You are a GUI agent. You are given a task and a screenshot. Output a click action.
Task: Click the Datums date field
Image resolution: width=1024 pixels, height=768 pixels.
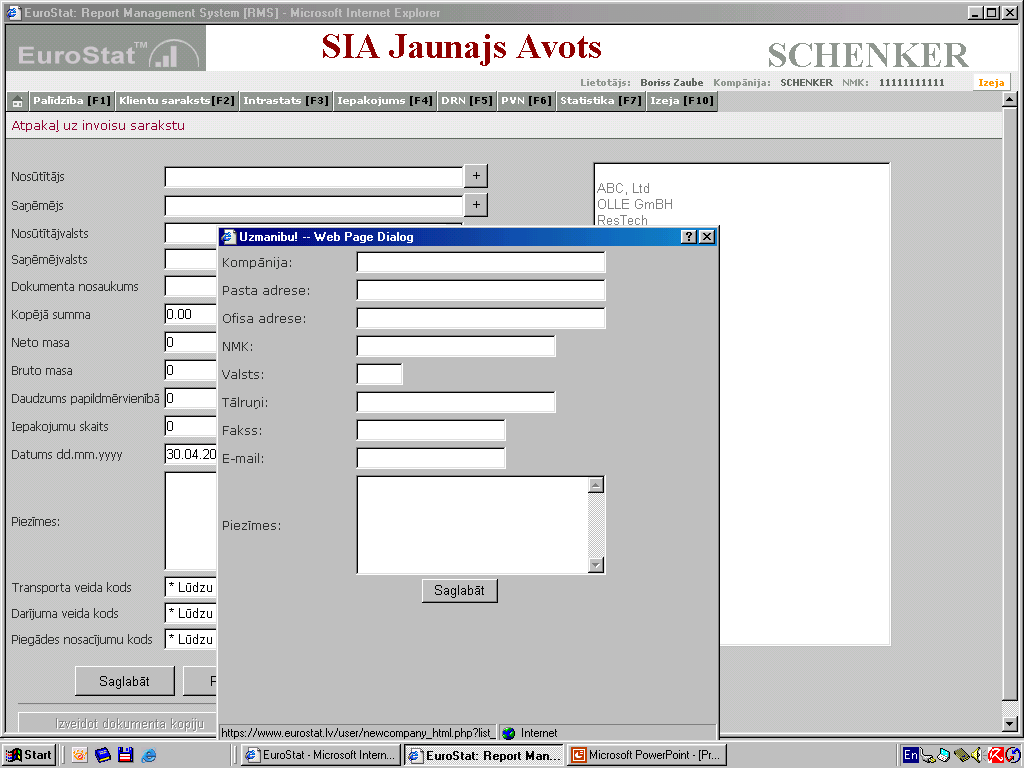click(x=191, y=455)
